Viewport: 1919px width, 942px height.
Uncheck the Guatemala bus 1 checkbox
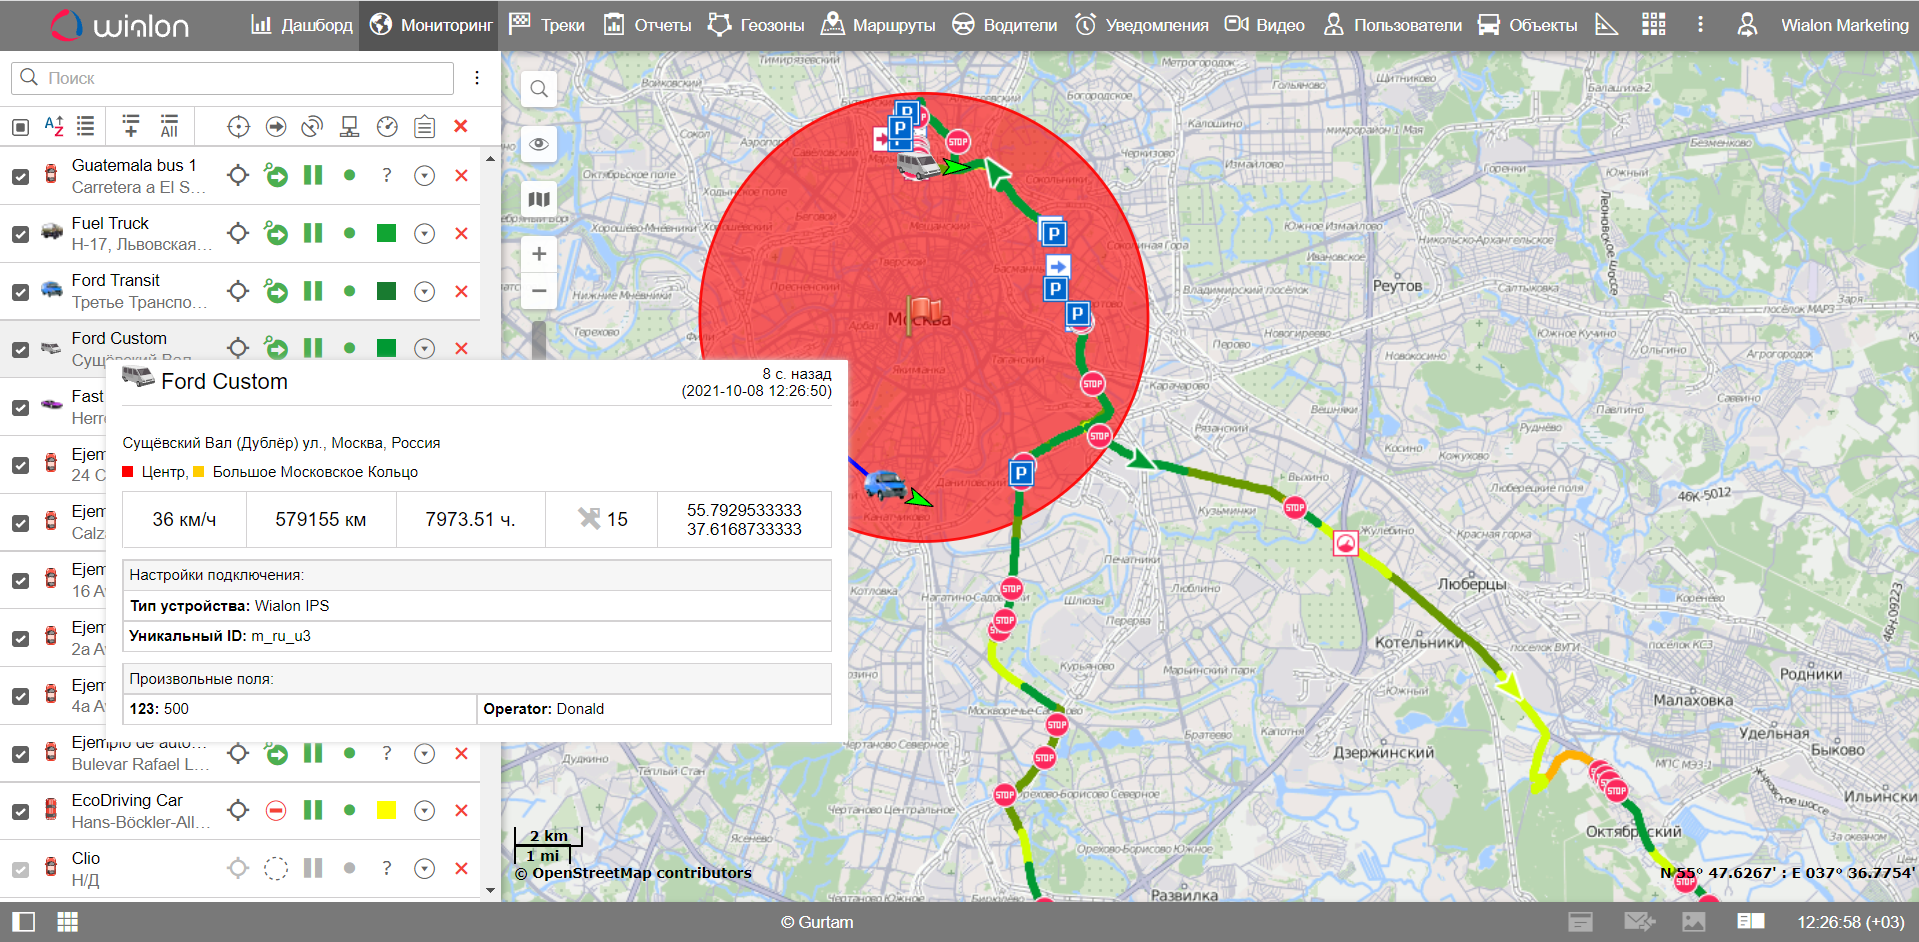(x=20, y=177)
